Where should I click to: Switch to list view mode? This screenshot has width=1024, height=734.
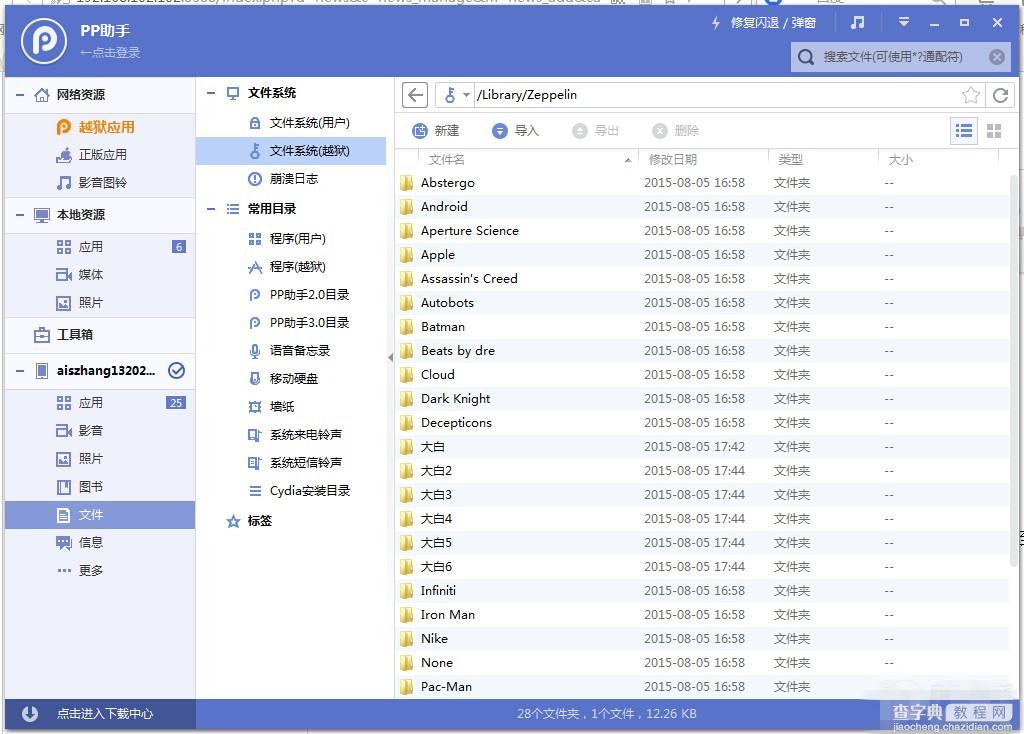[x=964, y=131]
